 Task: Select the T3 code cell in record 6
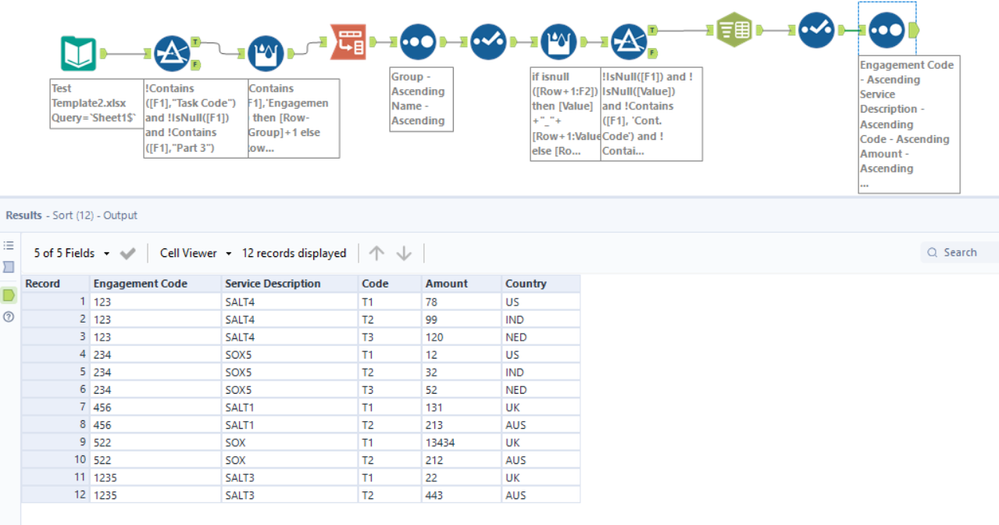(389, 390)
